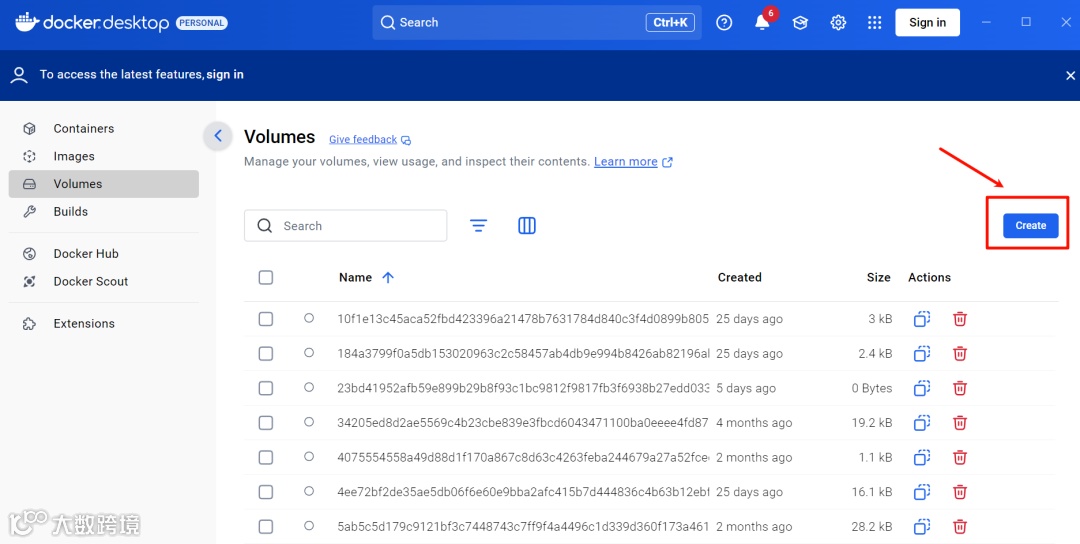Delete volume 5ab5c5d179c9 trash icon
Viewport: 1080px width, 544px height.
959,527
